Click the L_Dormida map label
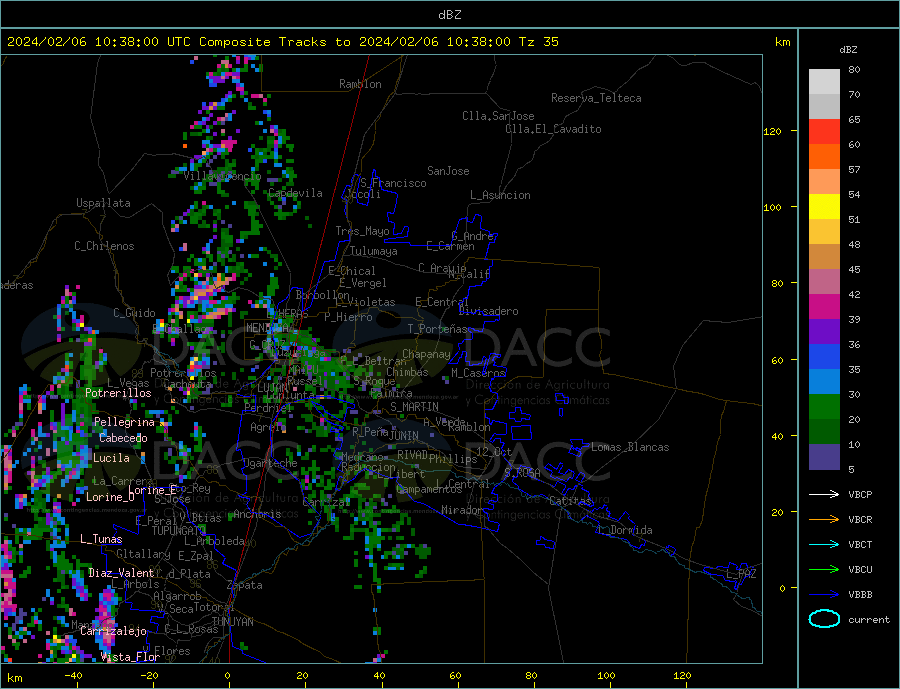The width and height of the screenshot is (900, 689). (x=626, y=530)
